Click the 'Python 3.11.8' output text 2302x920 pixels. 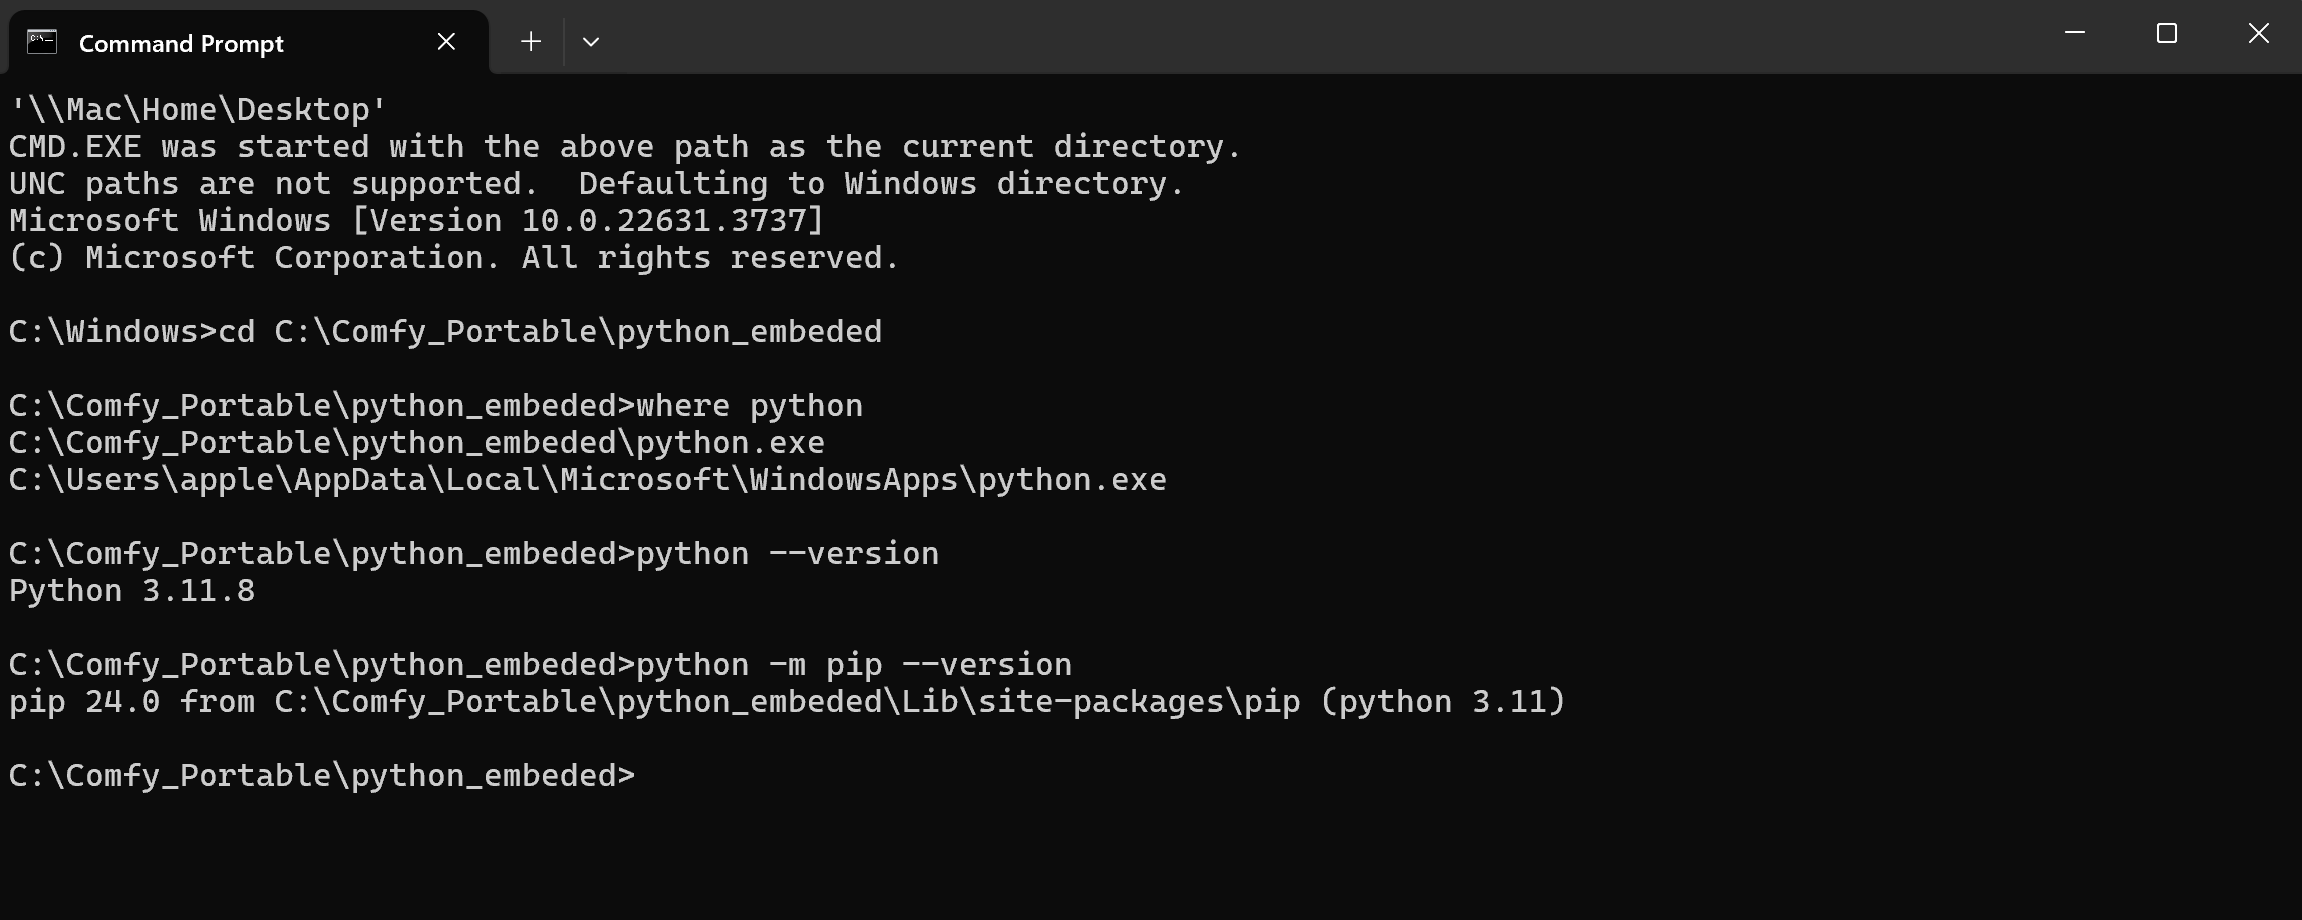[132, 591]
